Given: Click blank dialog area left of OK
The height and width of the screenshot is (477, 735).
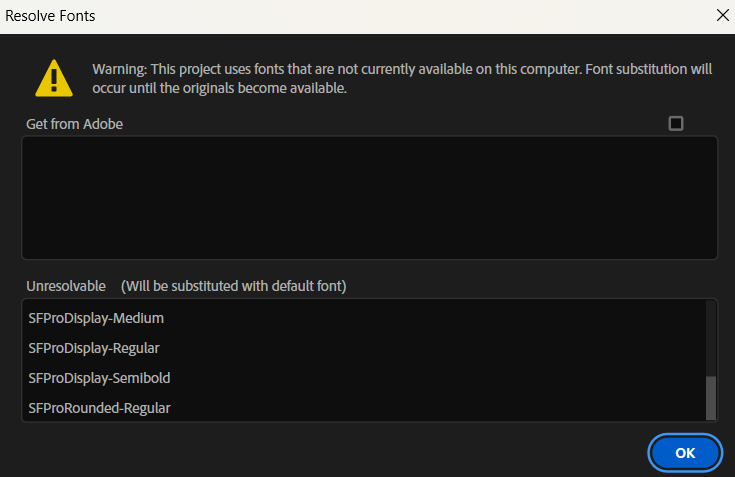Looking at the screenshot, I should (350, 452).
